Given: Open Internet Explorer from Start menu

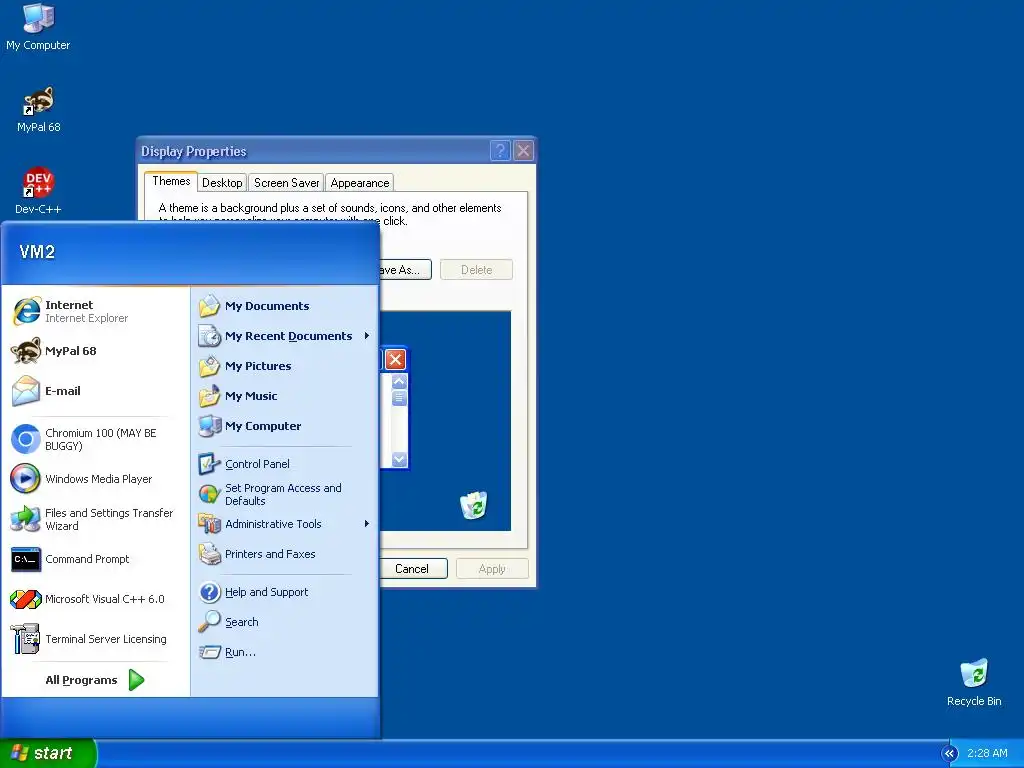Looking at the screenshot, I should pos(95,311).
